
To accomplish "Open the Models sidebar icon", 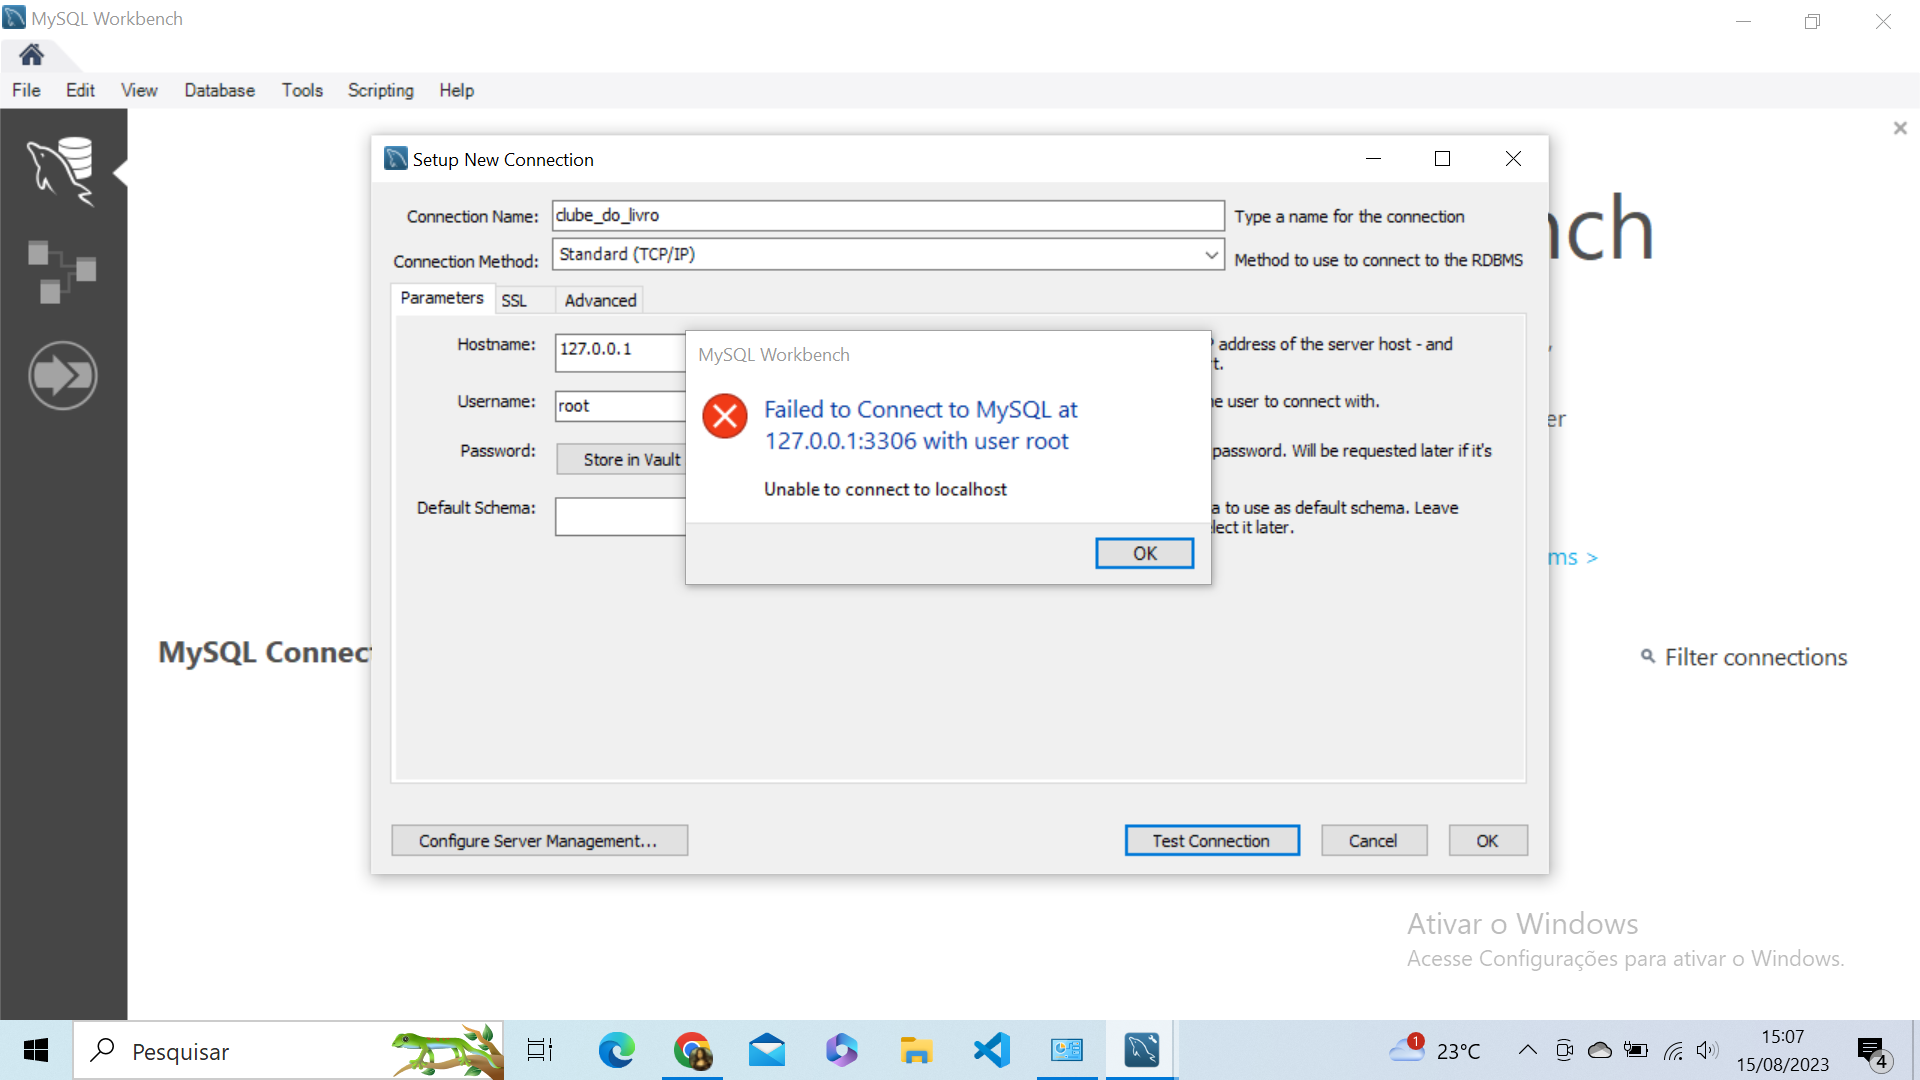I will tap(62, 271).
